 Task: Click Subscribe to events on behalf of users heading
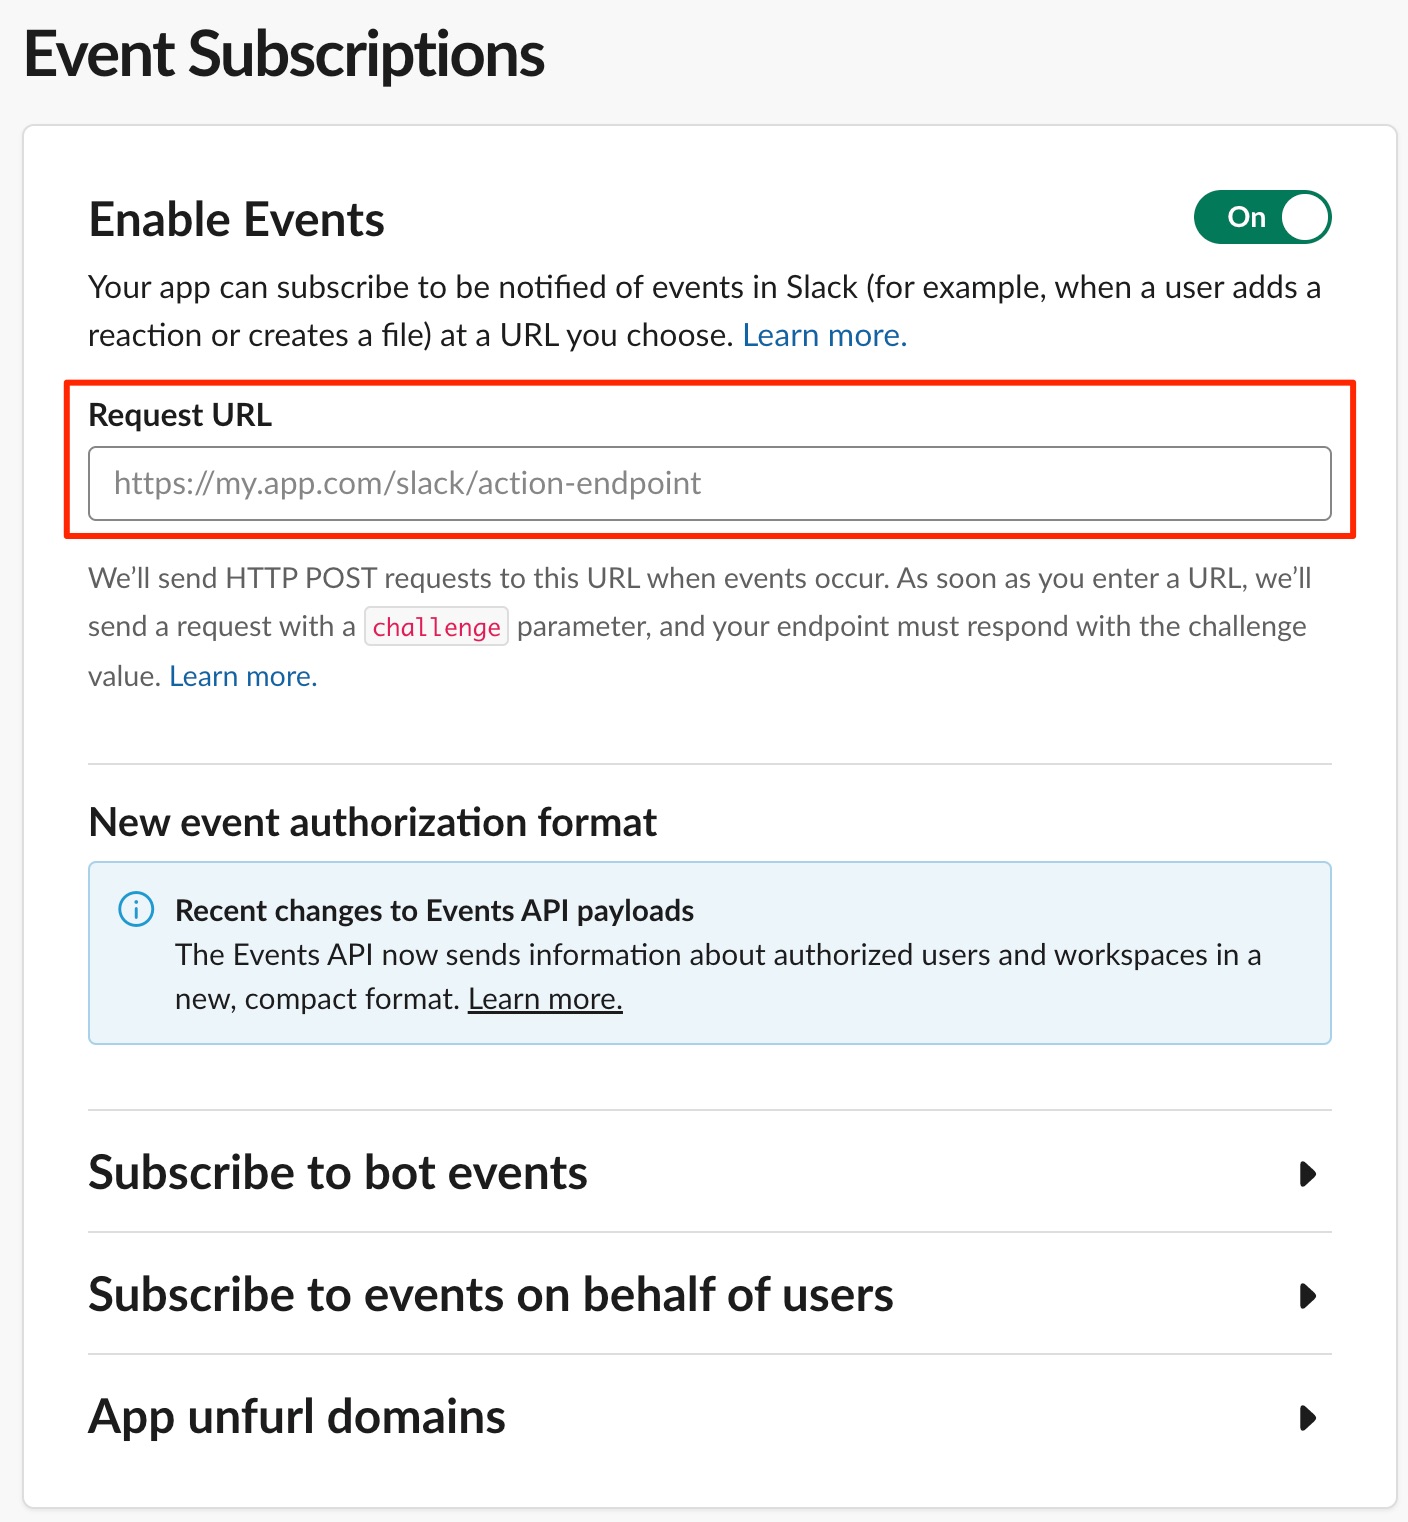point(491,1295)
